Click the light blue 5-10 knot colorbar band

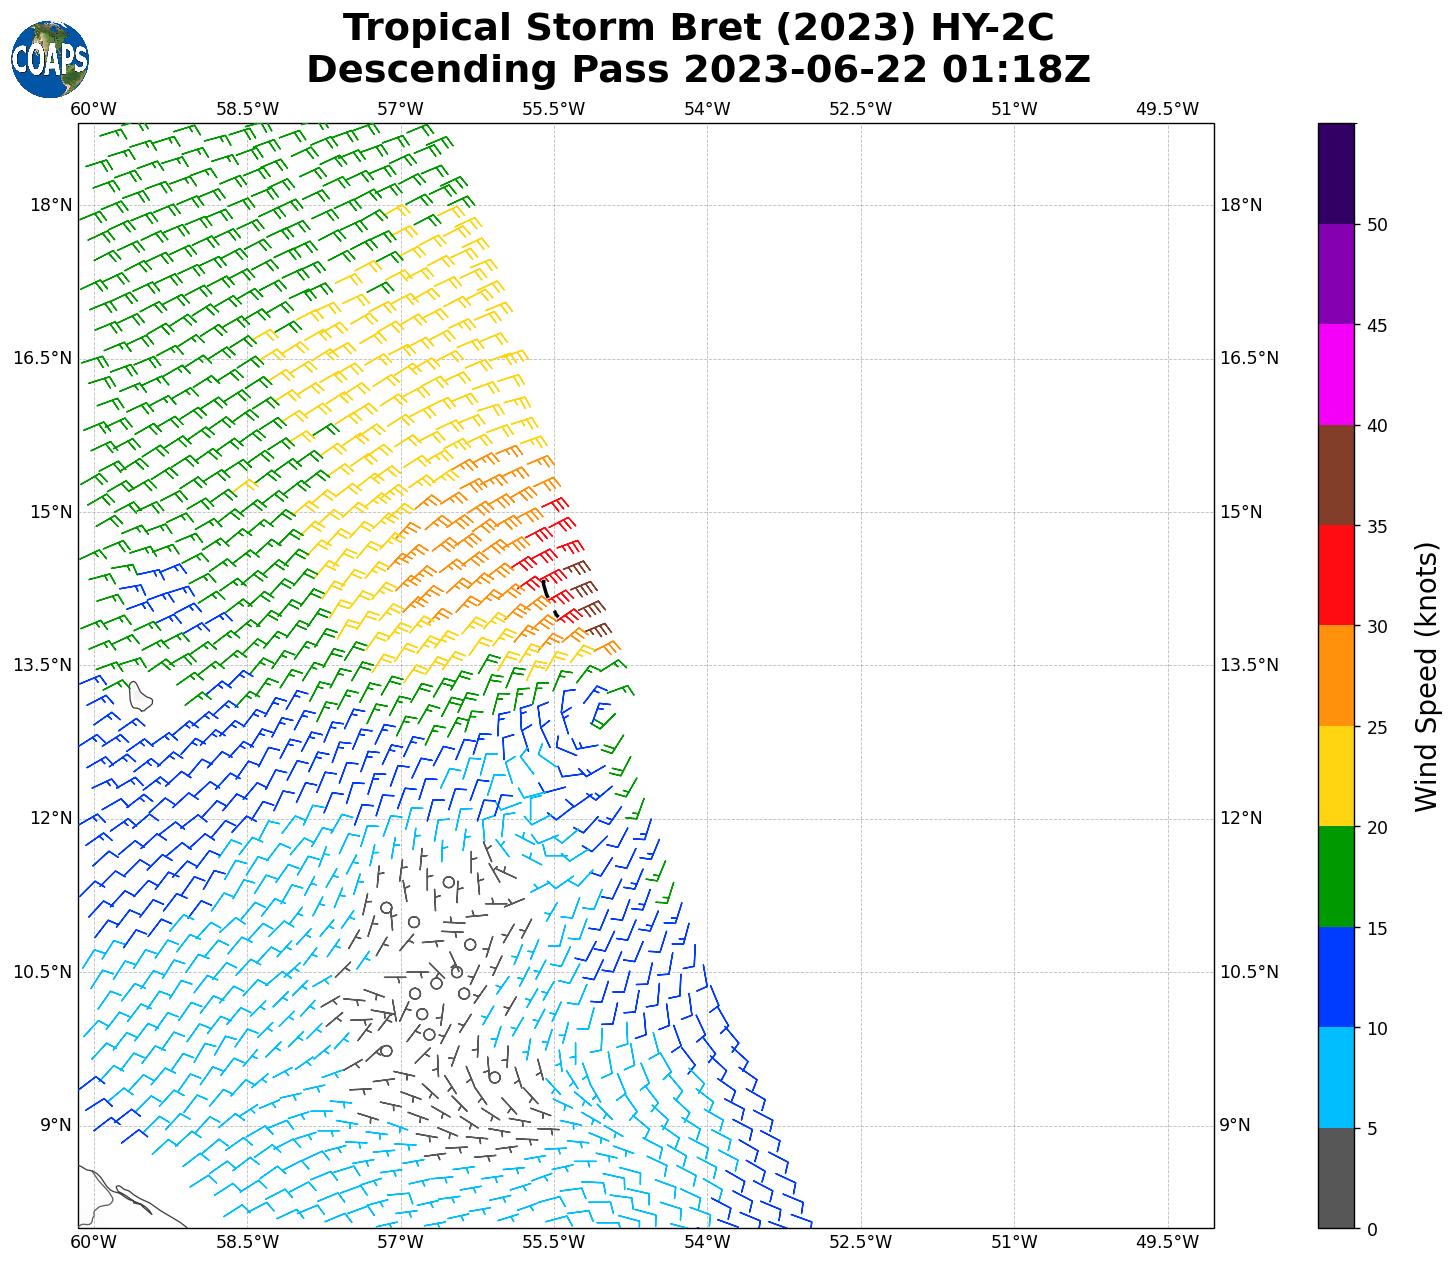click(1336, 1078)
